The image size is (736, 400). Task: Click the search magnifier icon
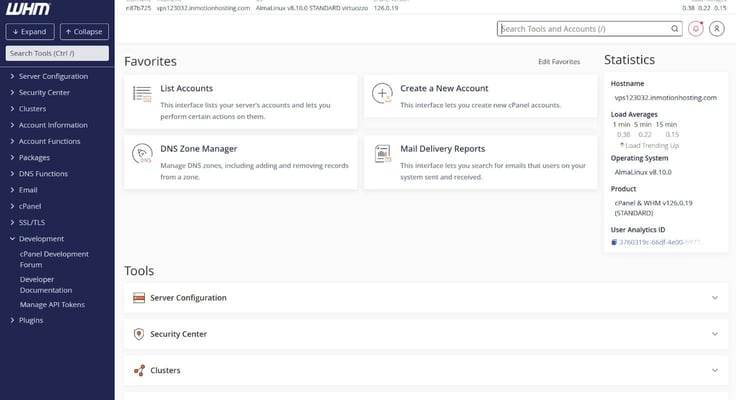[675, 29]
